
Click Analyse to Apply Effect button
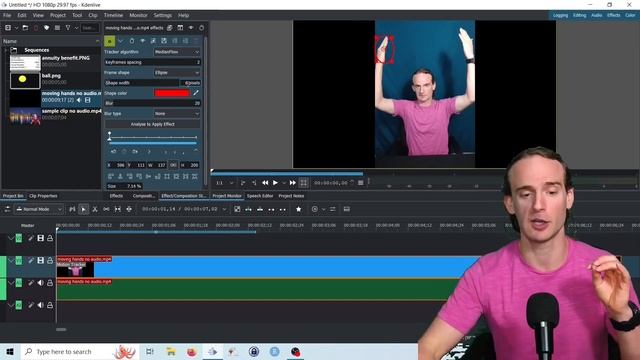pos(152,124)
